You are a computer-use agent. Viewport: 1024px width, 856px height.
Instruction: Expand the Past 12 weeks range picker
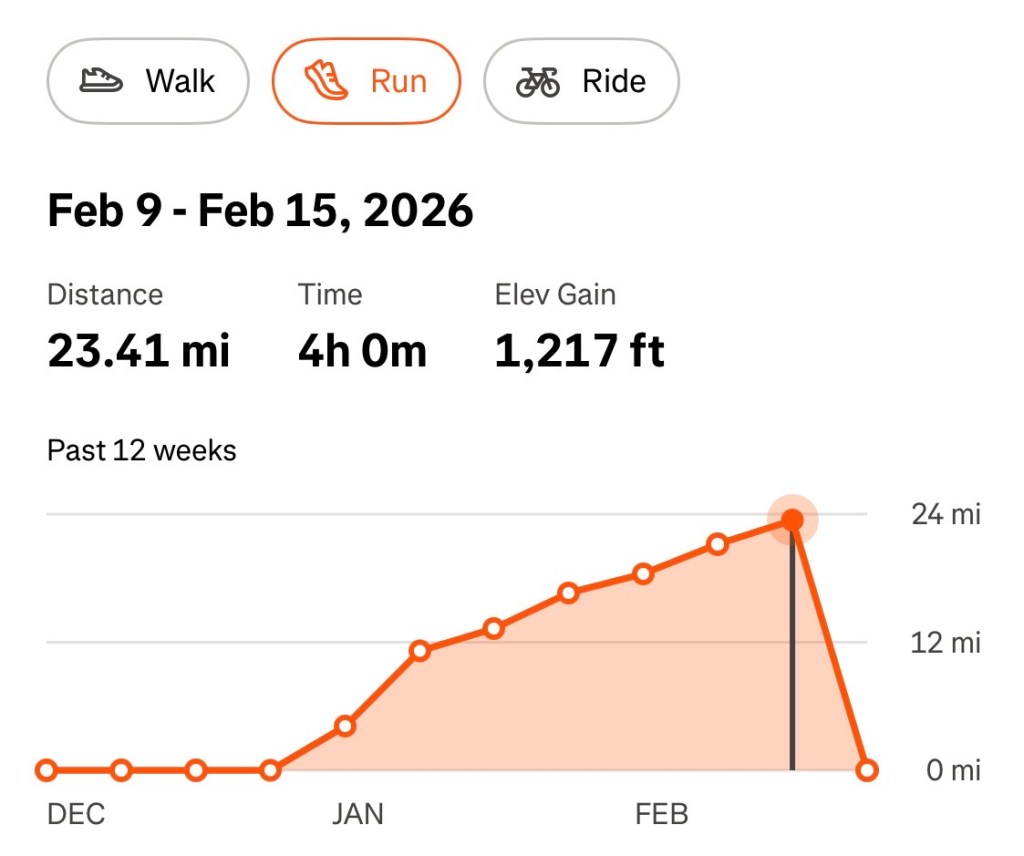[x=141, y=450]
